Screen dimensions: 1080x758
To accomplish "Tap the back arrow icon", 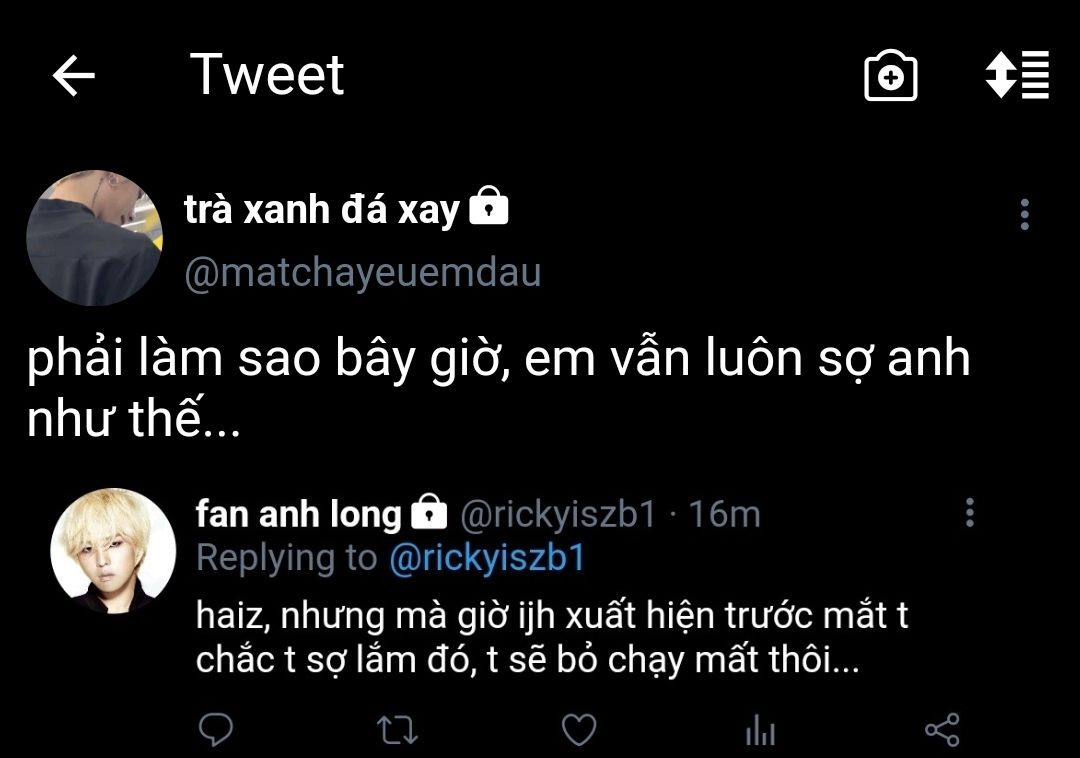I will [73, 76].
